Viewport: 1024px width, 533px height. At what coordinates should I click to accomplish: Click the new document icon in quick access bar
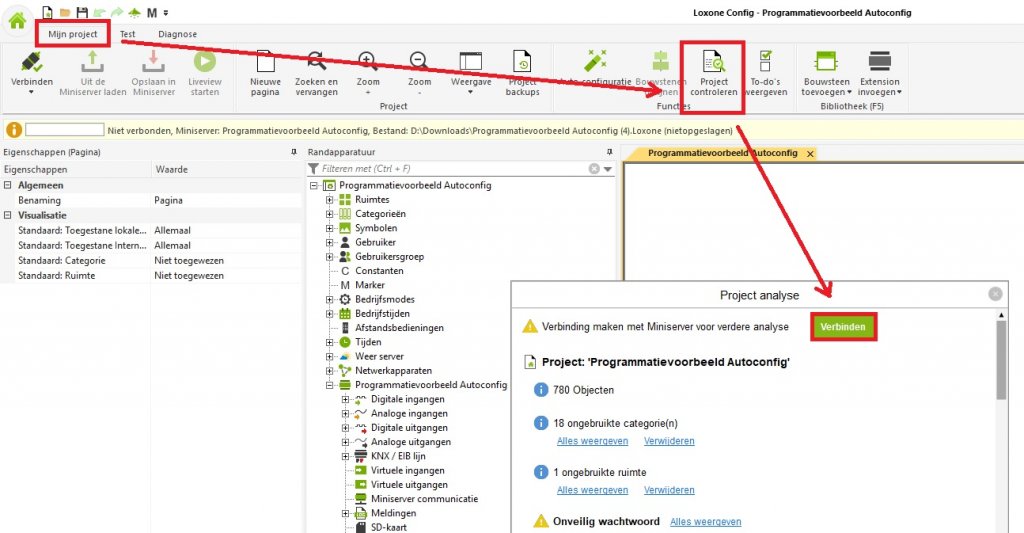pyautogui.click(x=47, y=12)
